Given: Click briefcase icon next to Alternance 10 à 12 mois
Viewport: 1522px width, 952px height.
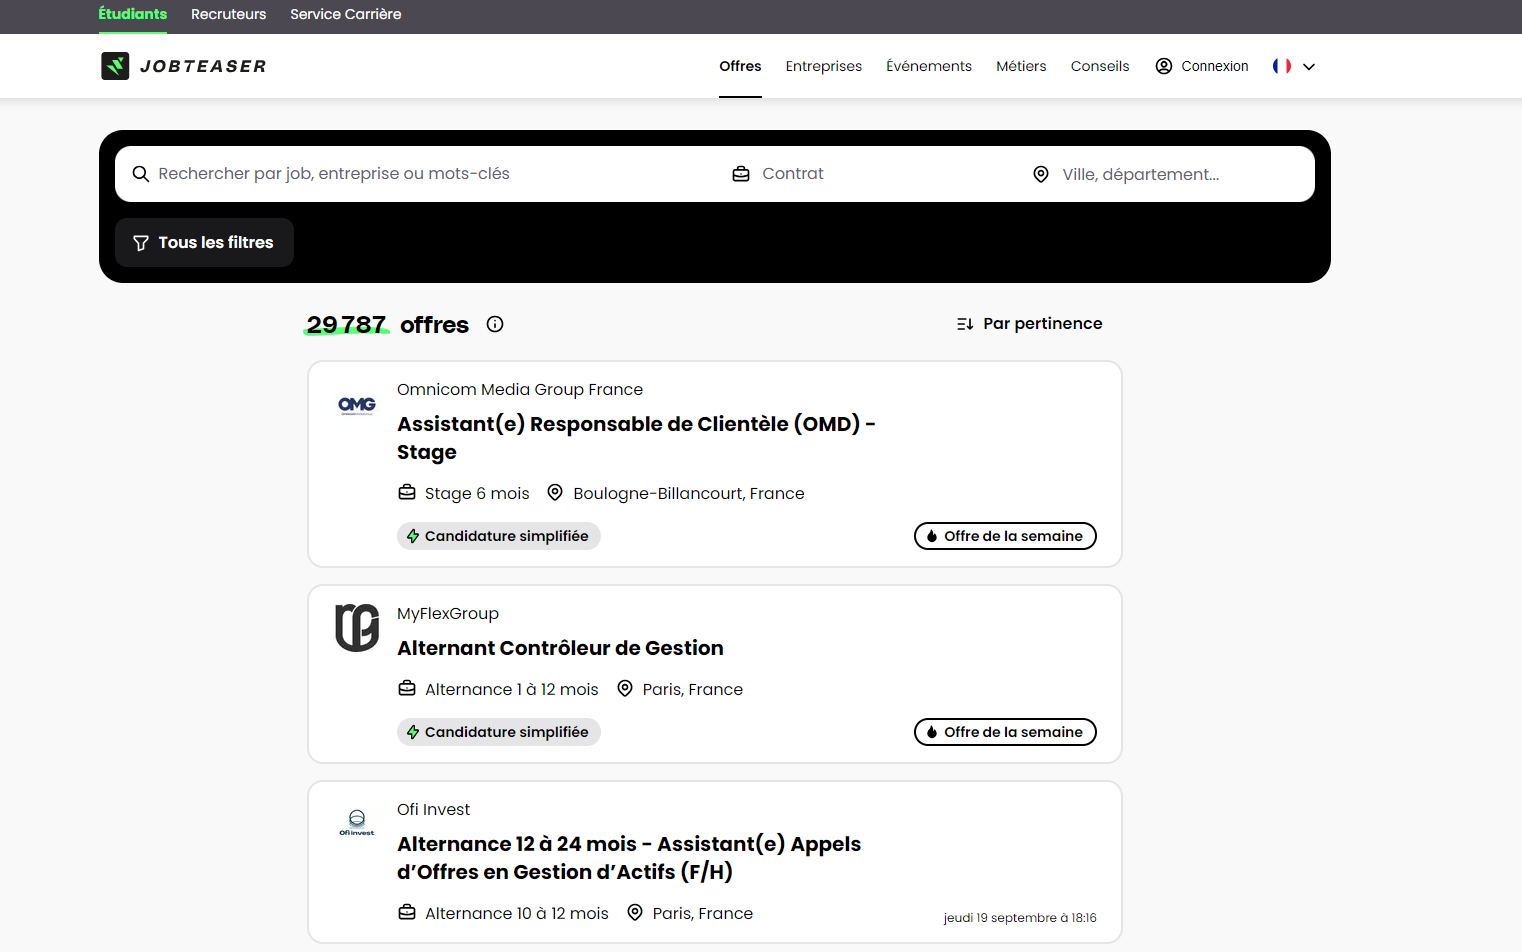Looking at the screenshot, I should pyautogui.click(x=407, y=912).
